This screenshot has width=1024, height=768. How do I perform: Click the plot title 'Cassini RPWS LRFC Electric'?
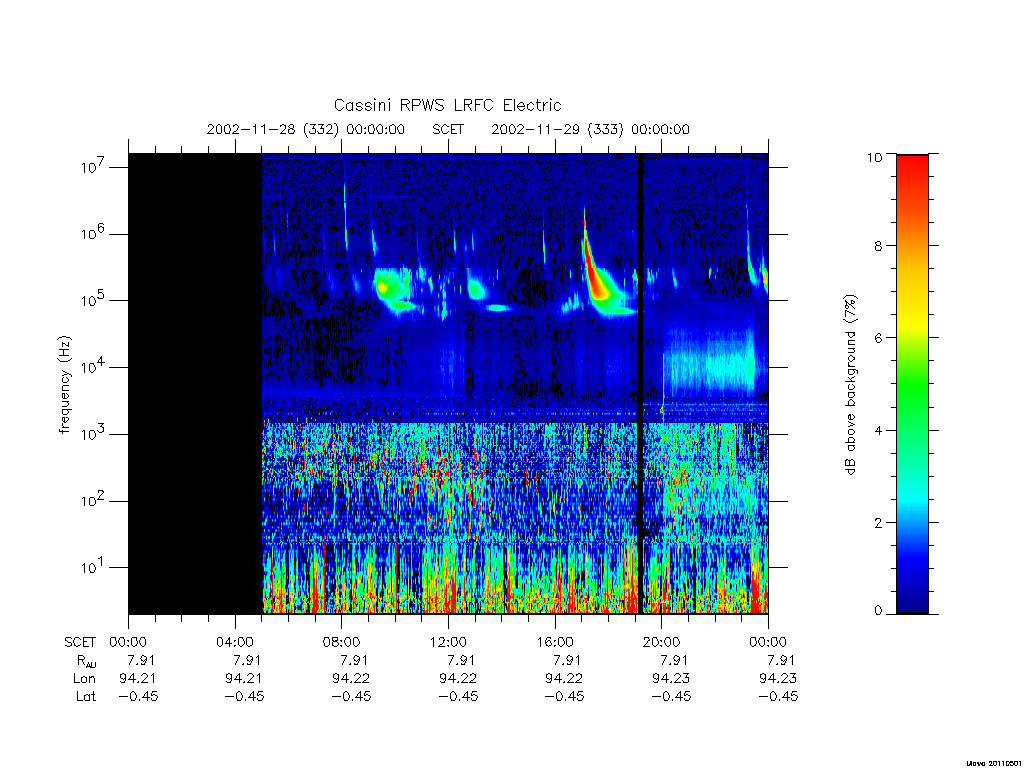pos(447,105)
